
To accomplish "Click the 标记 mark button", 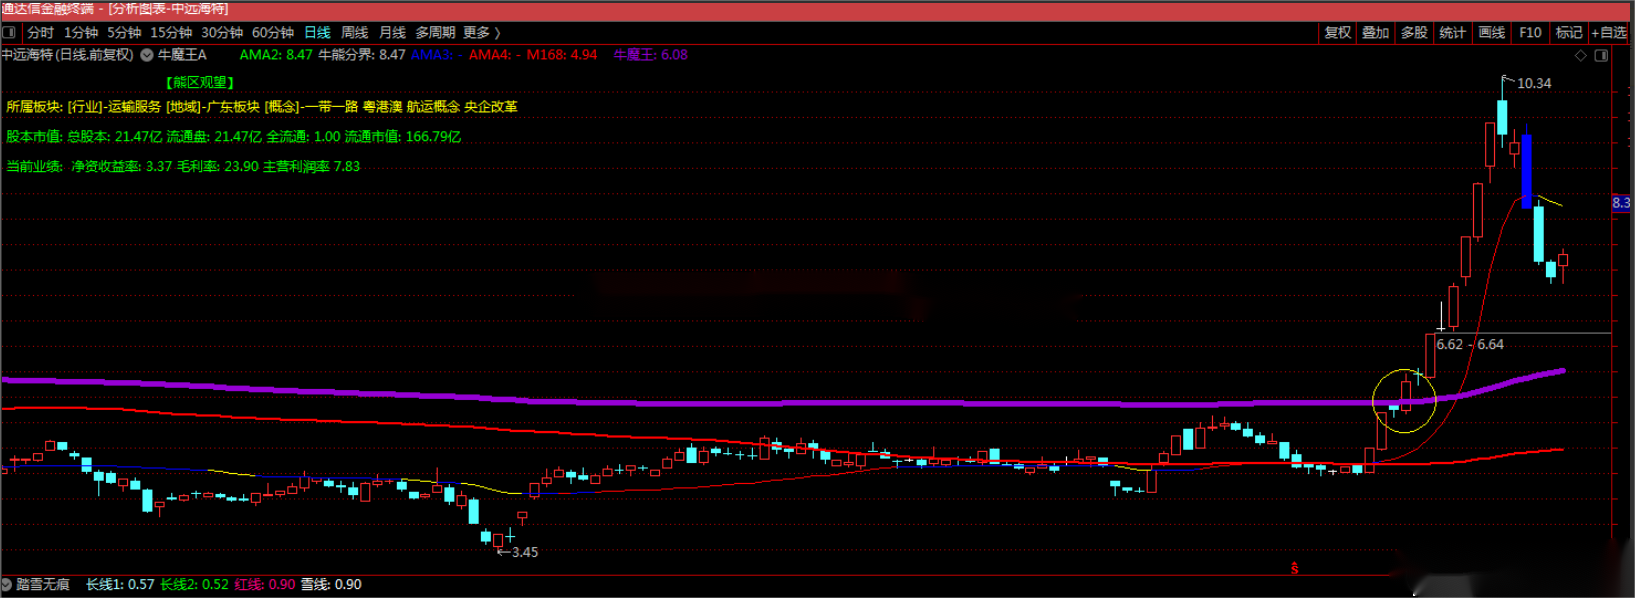I will coord(1569,32).
